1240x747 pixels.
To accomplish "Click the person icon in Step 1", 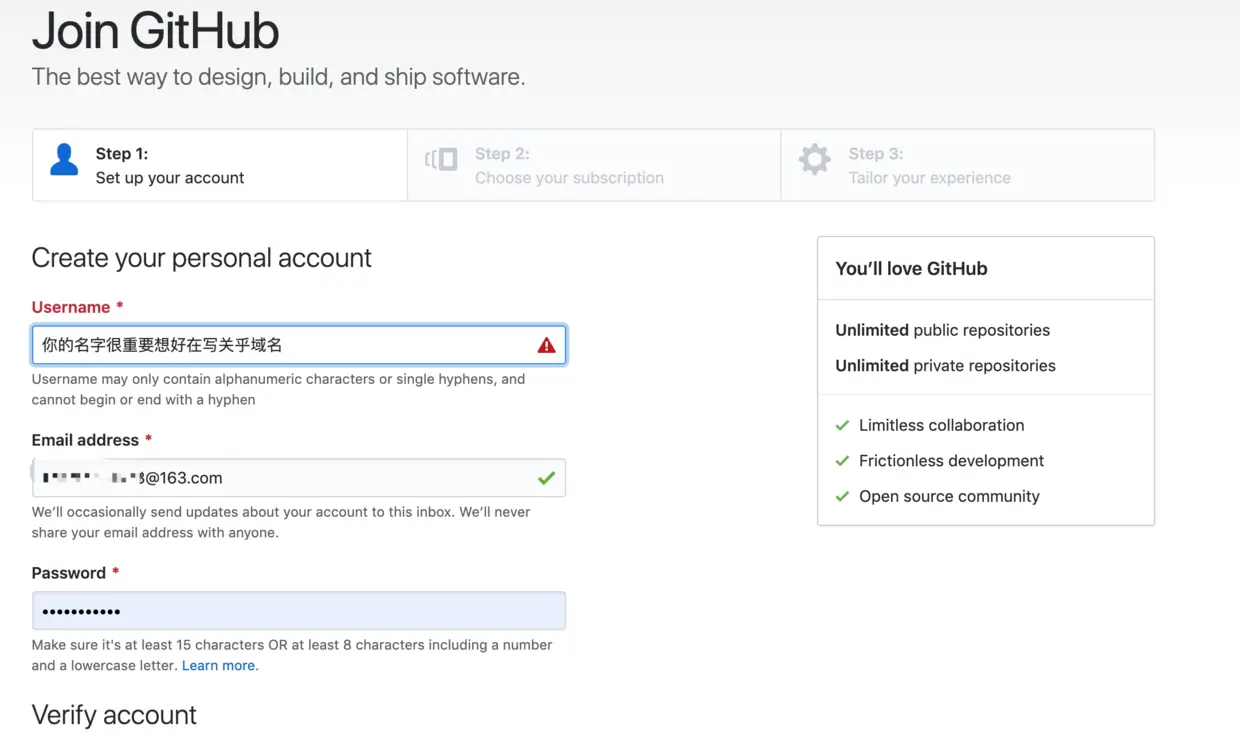I will pyautogui.click(x=64, y=160).
